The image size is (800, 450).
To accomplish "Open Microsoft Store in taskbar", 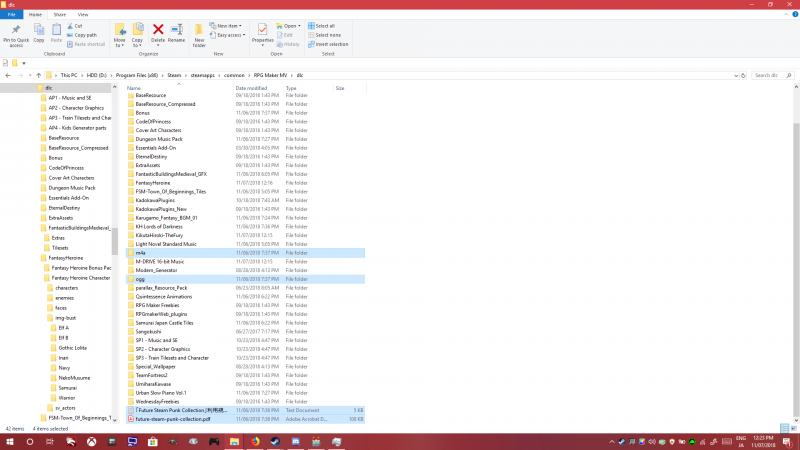I will point(153,442).
